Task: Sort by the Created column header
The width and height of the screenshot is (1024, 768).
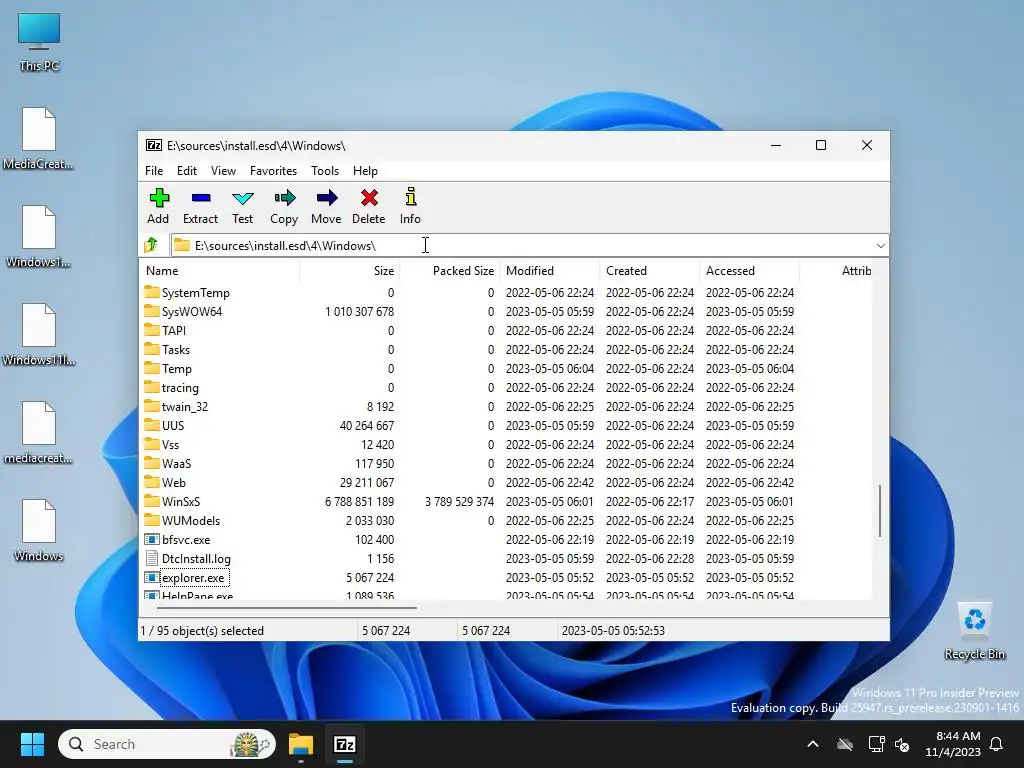Action: 649,270
